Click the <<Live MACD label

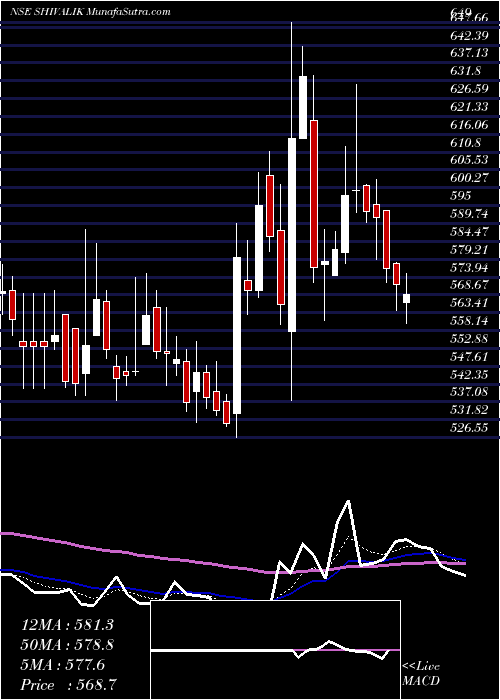pyautogui.click(x=421, y=674)
